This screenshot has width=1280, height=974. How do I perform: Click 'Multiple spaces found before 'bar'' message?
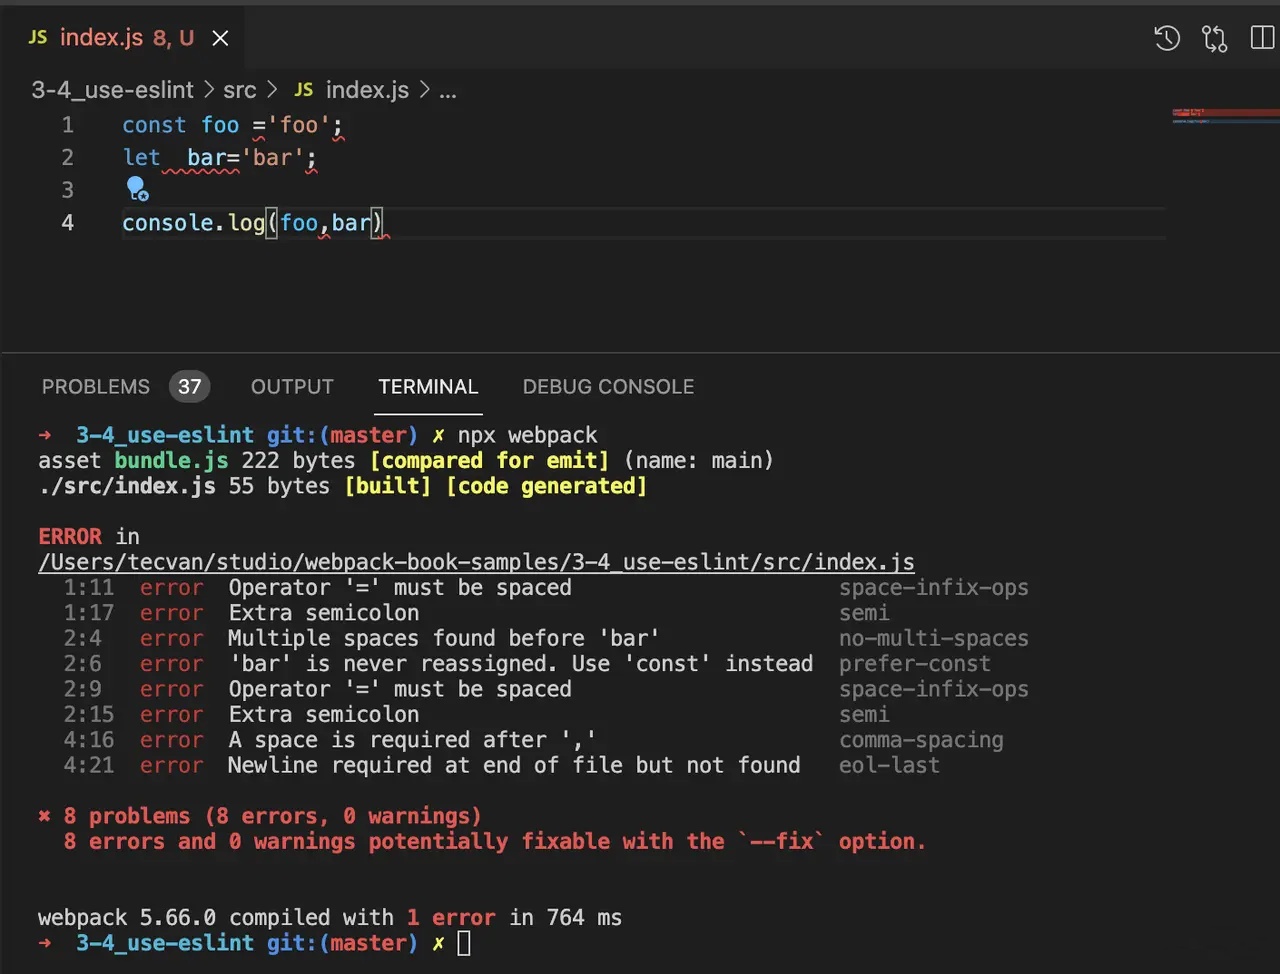(444, 638)
